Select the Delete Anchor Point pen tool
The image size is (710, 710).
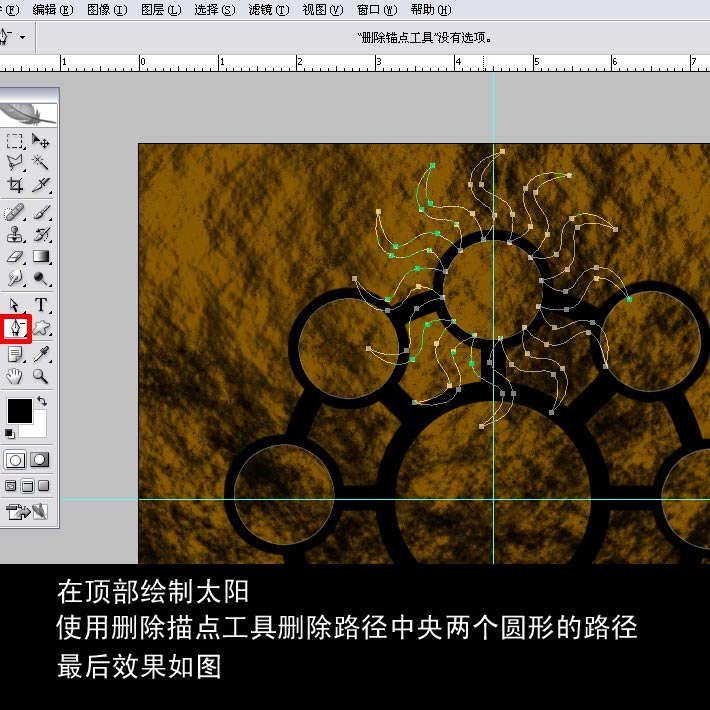[x=16, y=328]
